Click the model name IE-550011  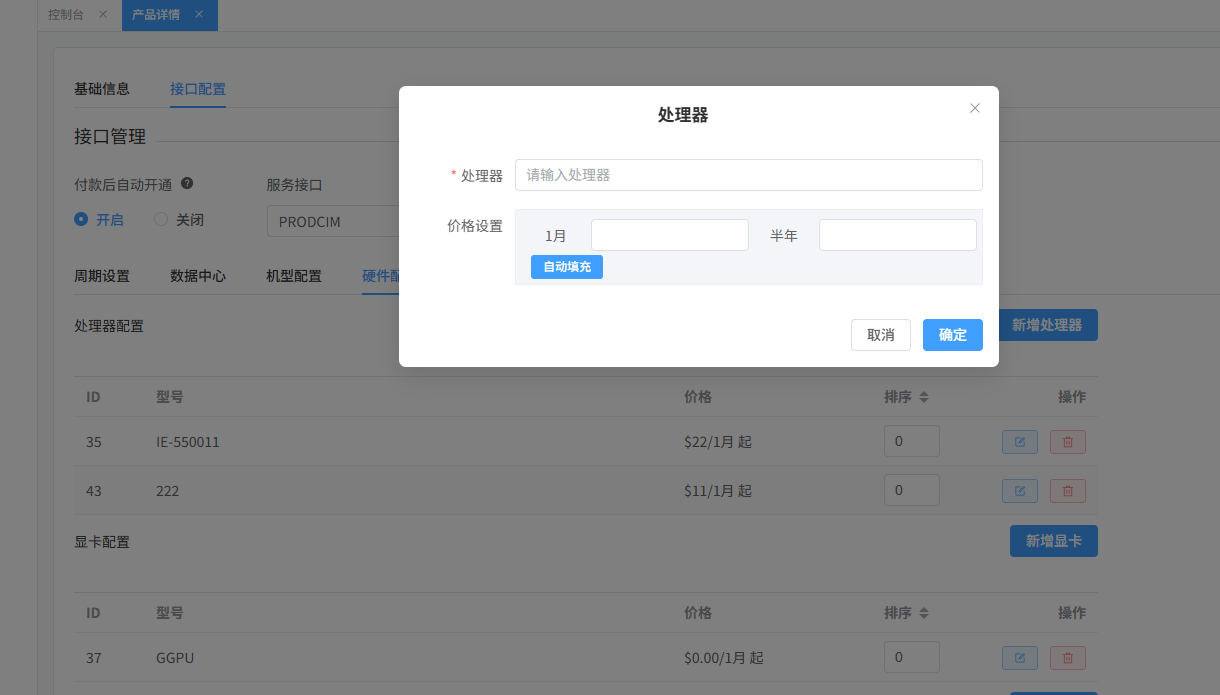click(188, 442)
